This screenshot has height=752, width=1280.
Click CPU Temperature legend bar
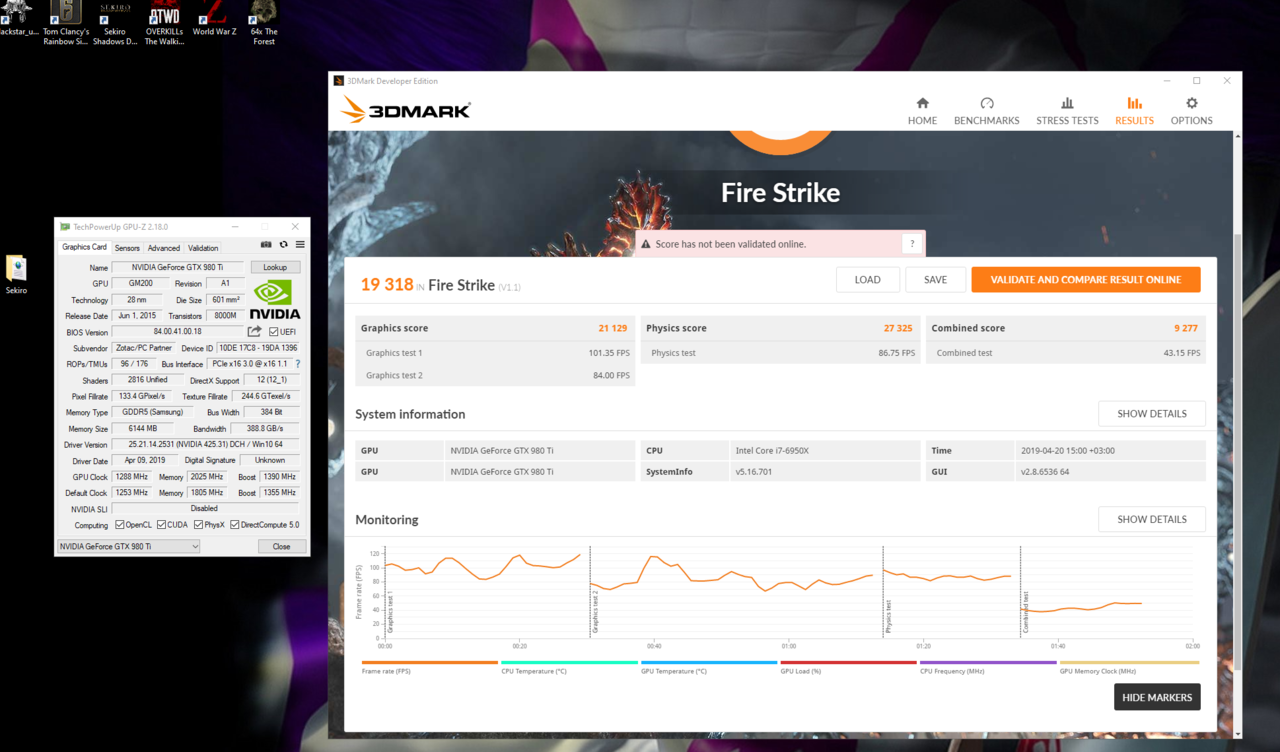click(x=569, y=662)
